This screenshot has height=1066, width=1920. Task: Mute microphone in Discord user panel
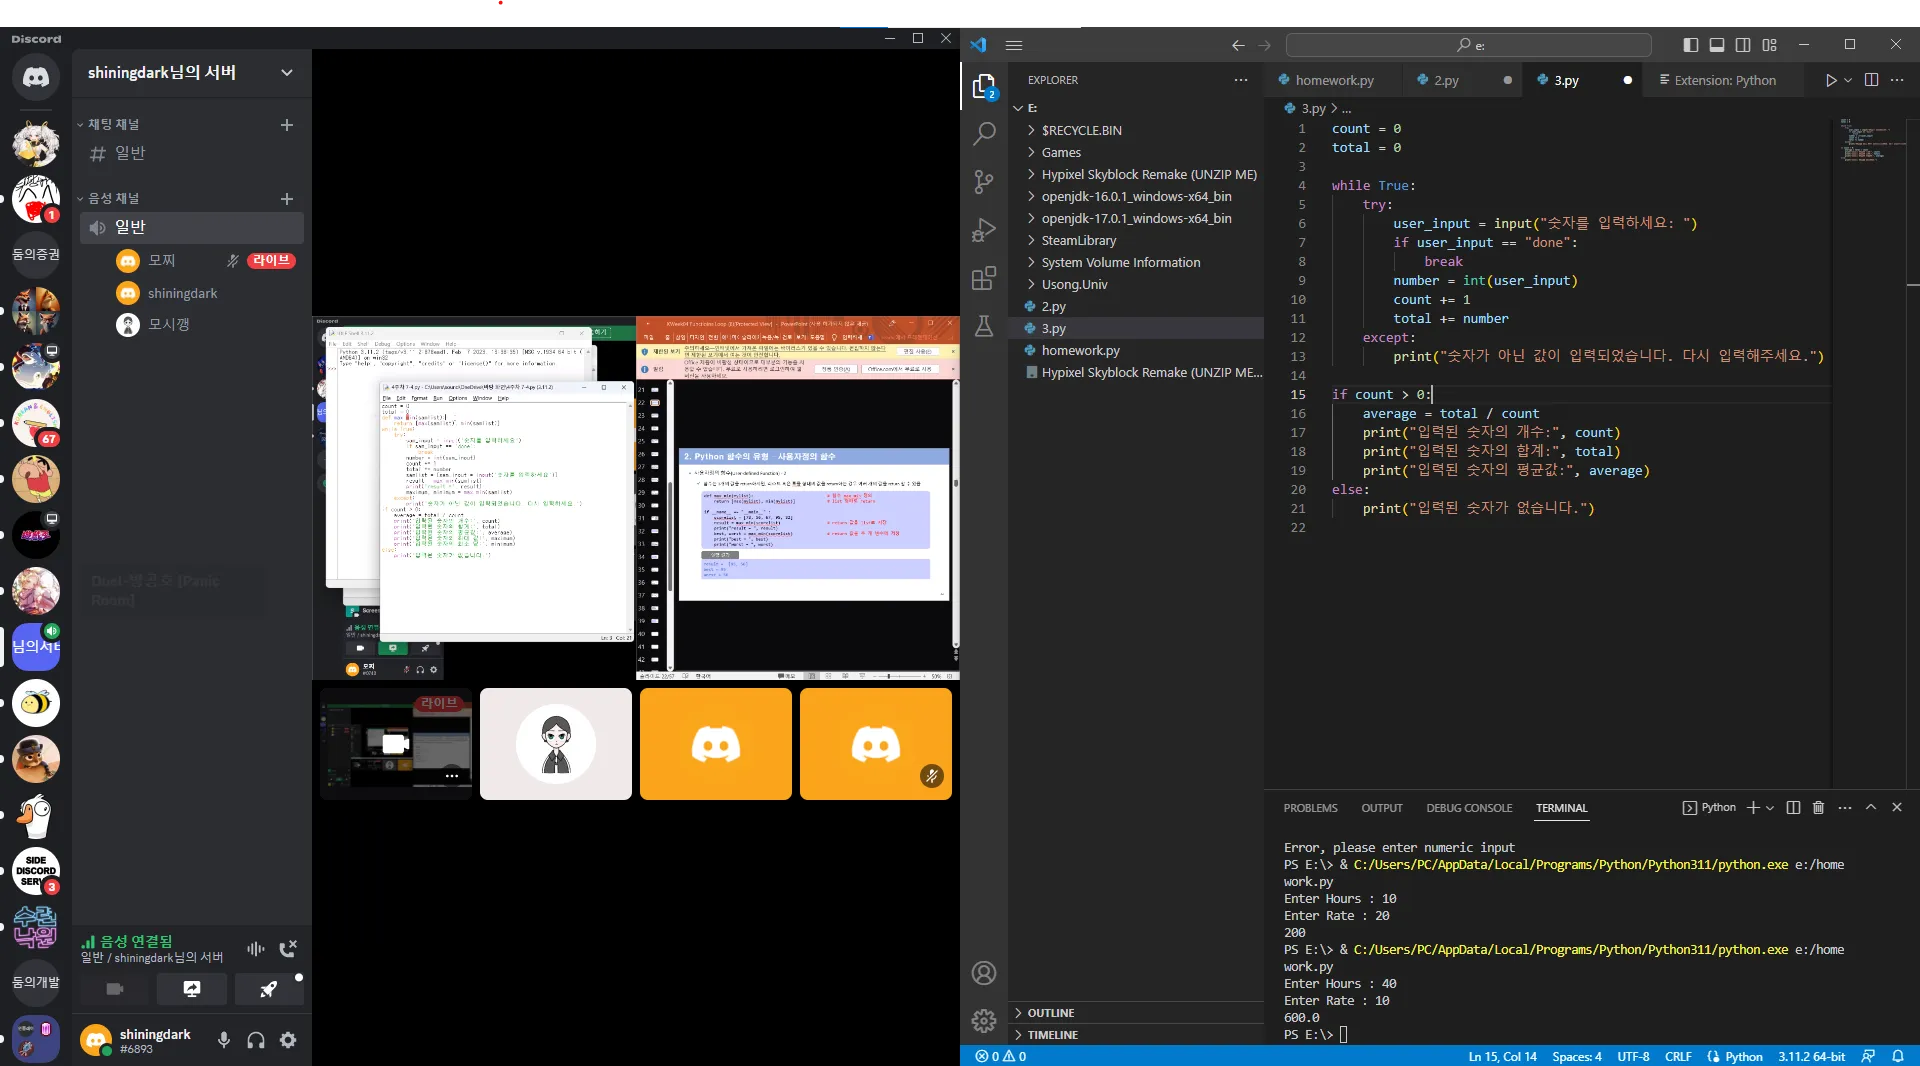click(x=224, y=1040)
